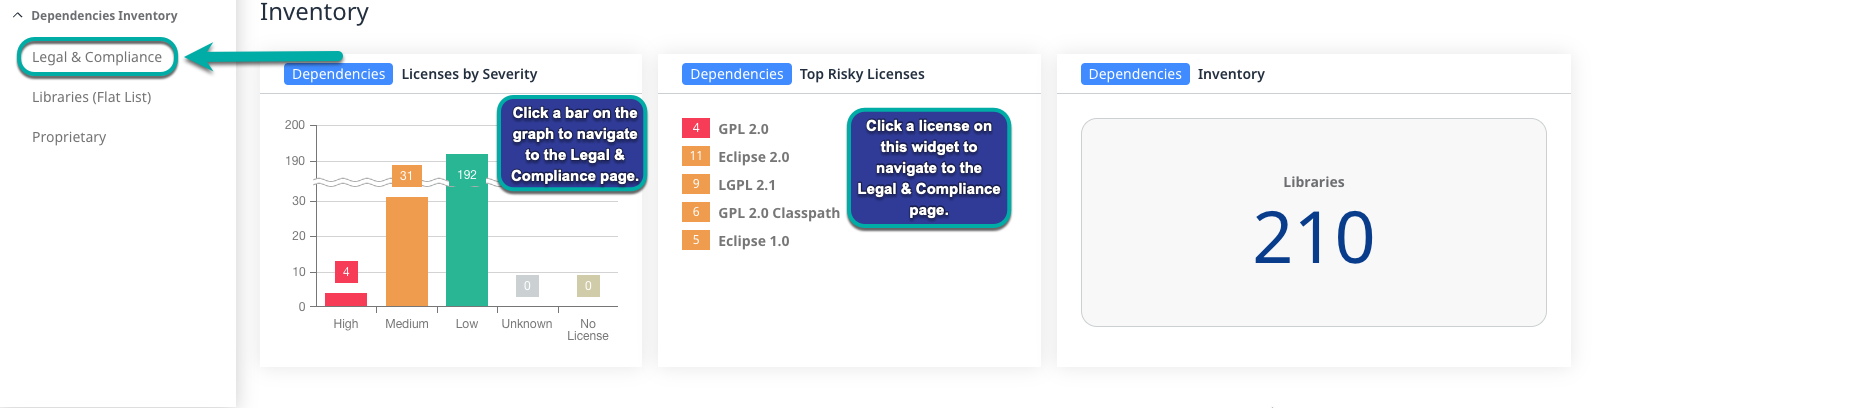The height and width of the screenshot is (408, 1857).
Task: Click the Unknown bar's 0 value label
Action: (527, 286)
